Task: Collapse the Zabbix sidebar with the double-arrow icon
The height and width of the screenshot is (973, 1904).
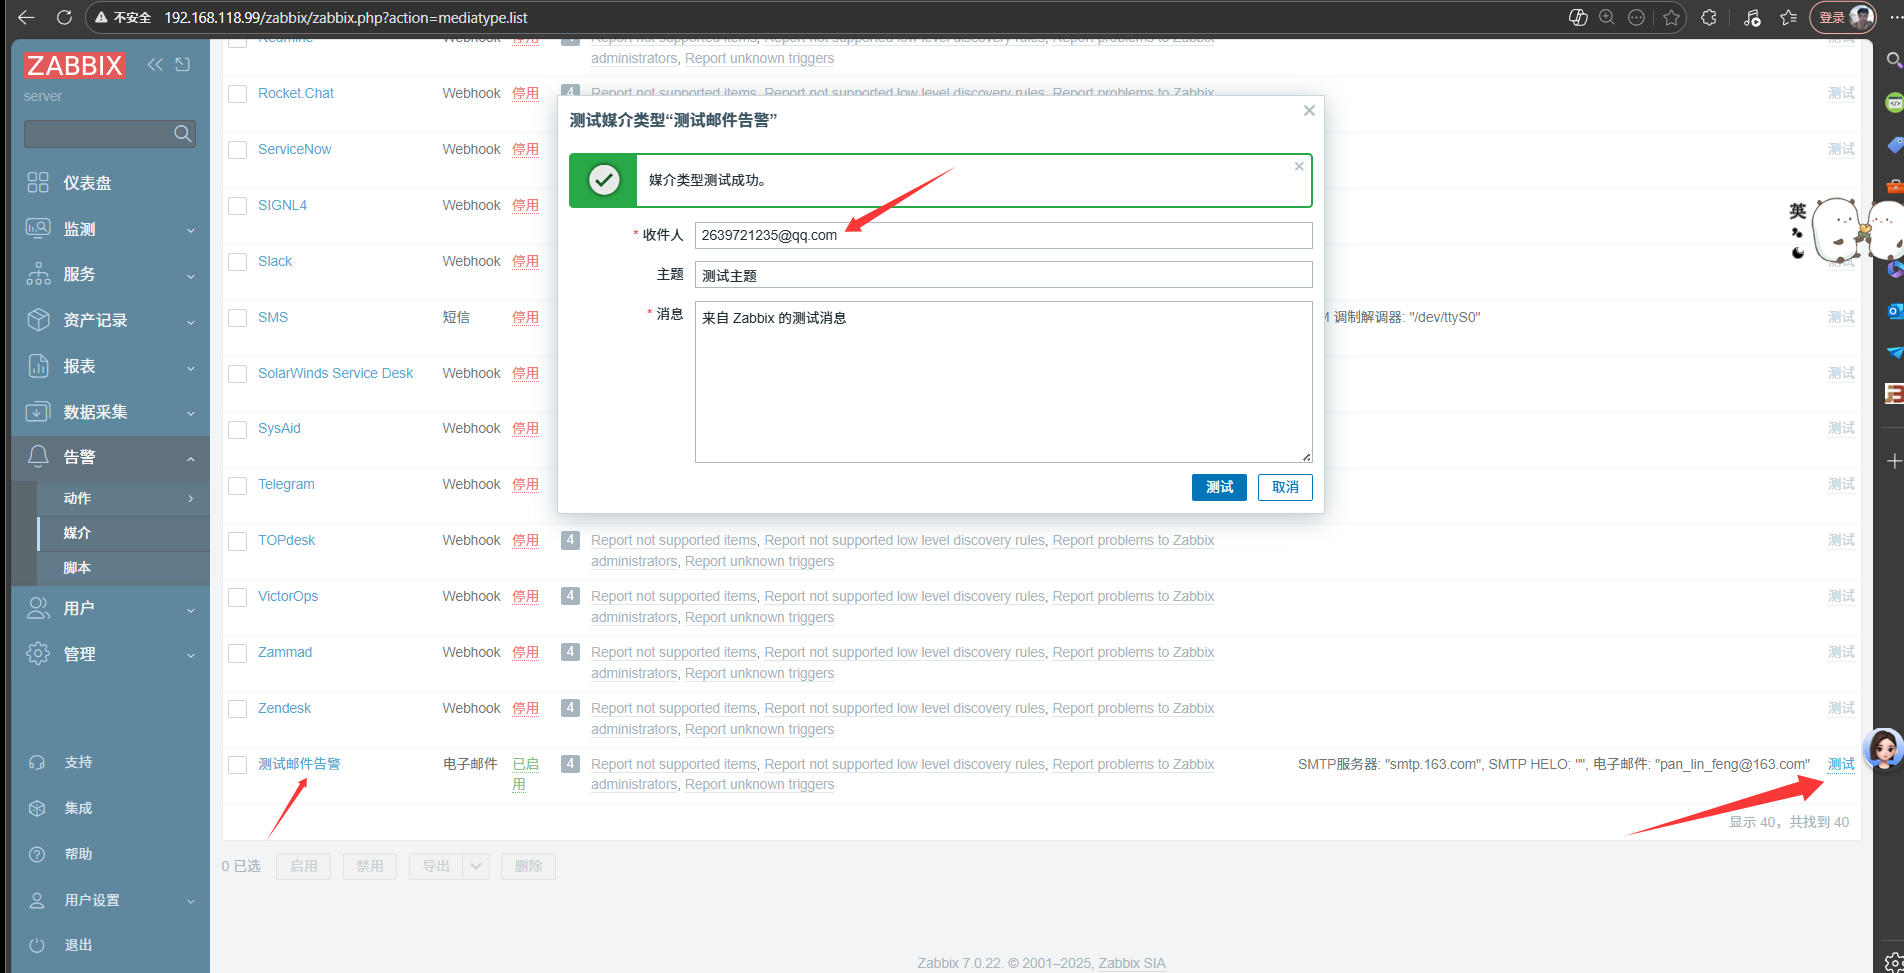Action: pos(155,64)
